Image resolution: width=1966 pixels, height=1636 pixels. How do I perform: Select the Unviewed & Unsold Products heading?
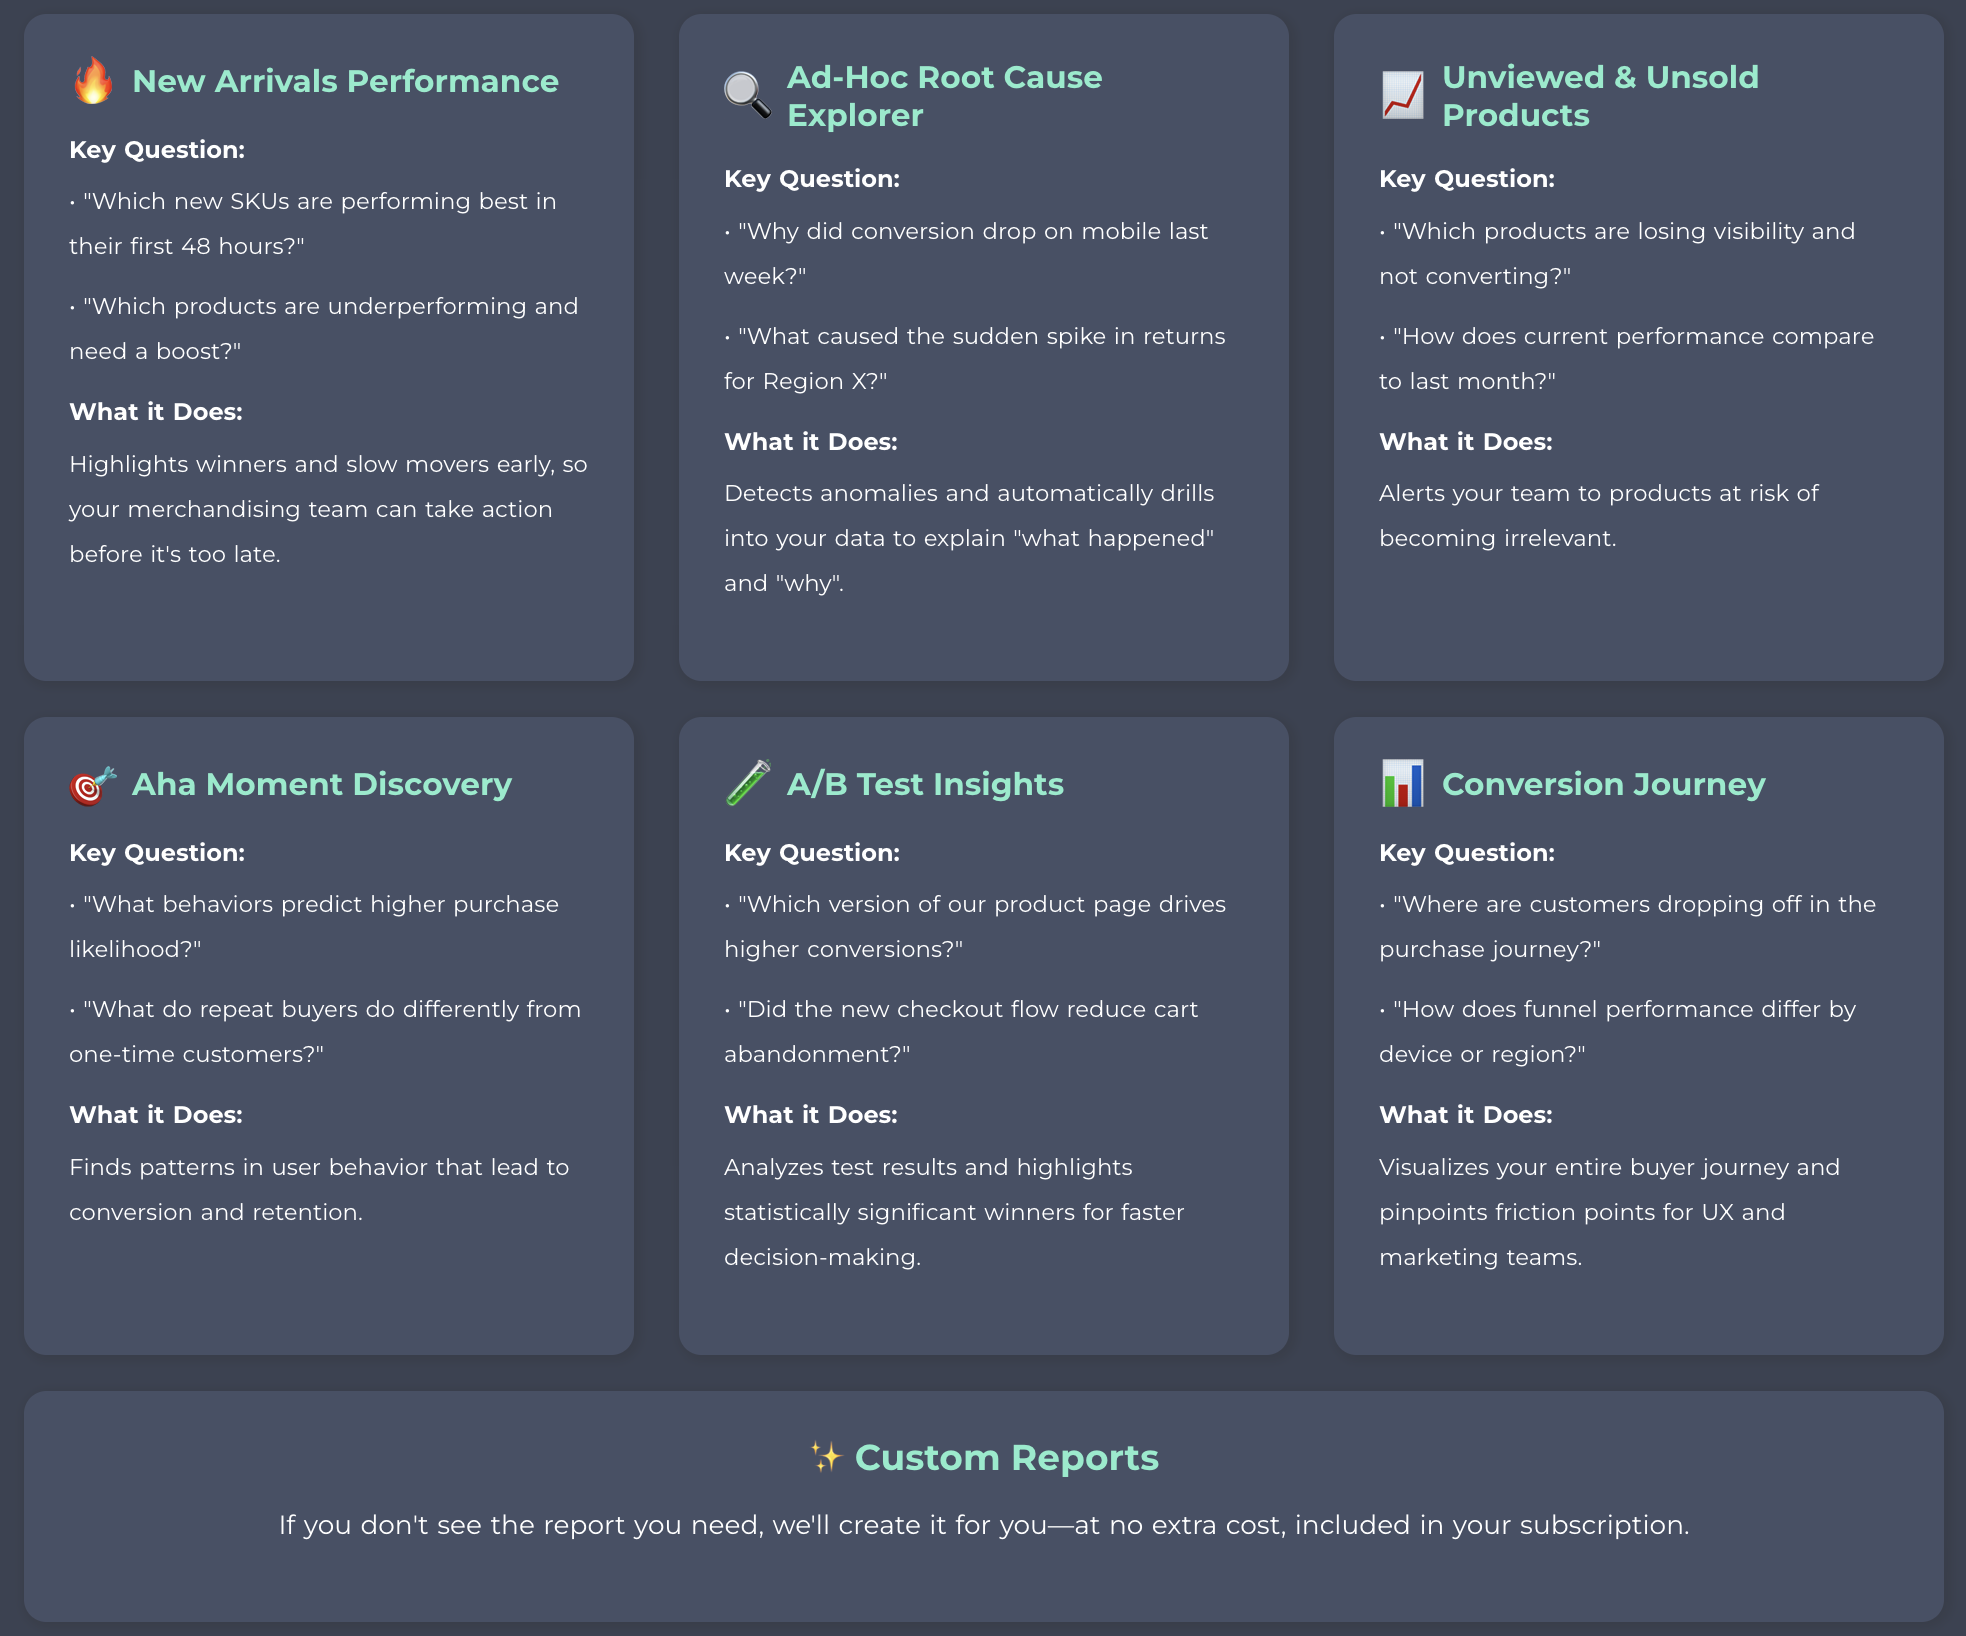[1600, 96]
